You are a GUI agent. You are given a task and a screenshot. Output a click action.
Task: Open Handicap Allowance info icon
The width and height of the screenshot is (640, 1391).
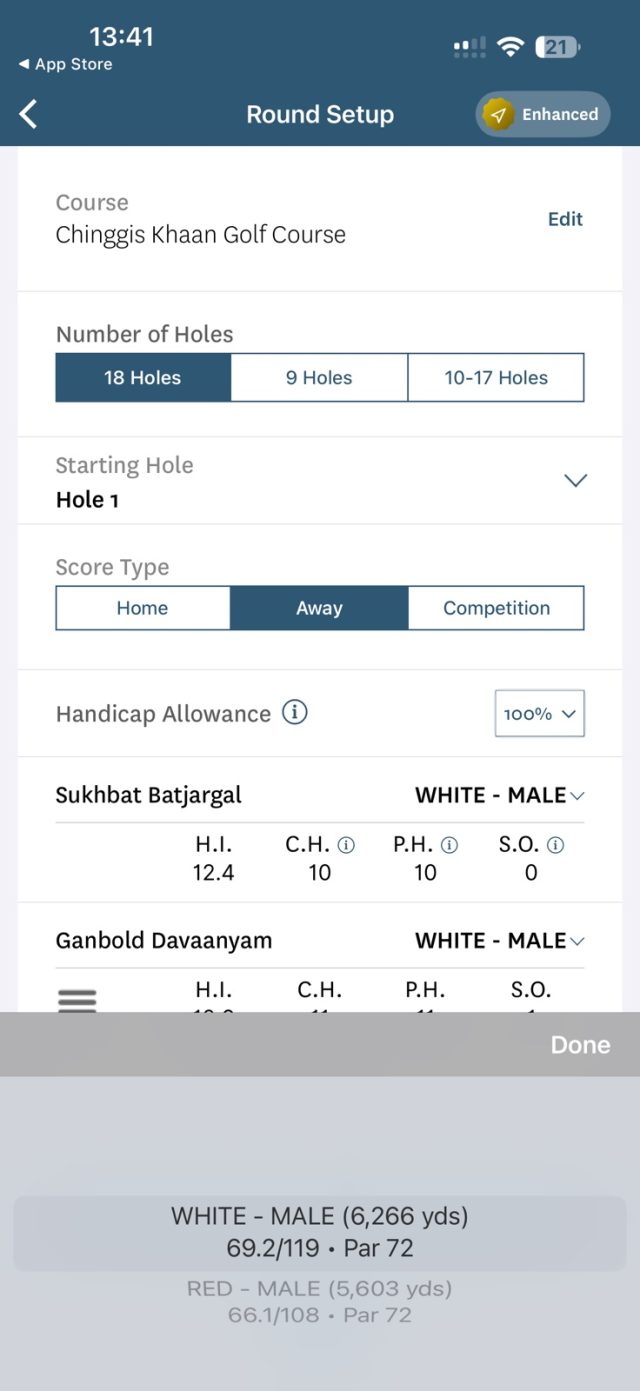click(294, 713)
